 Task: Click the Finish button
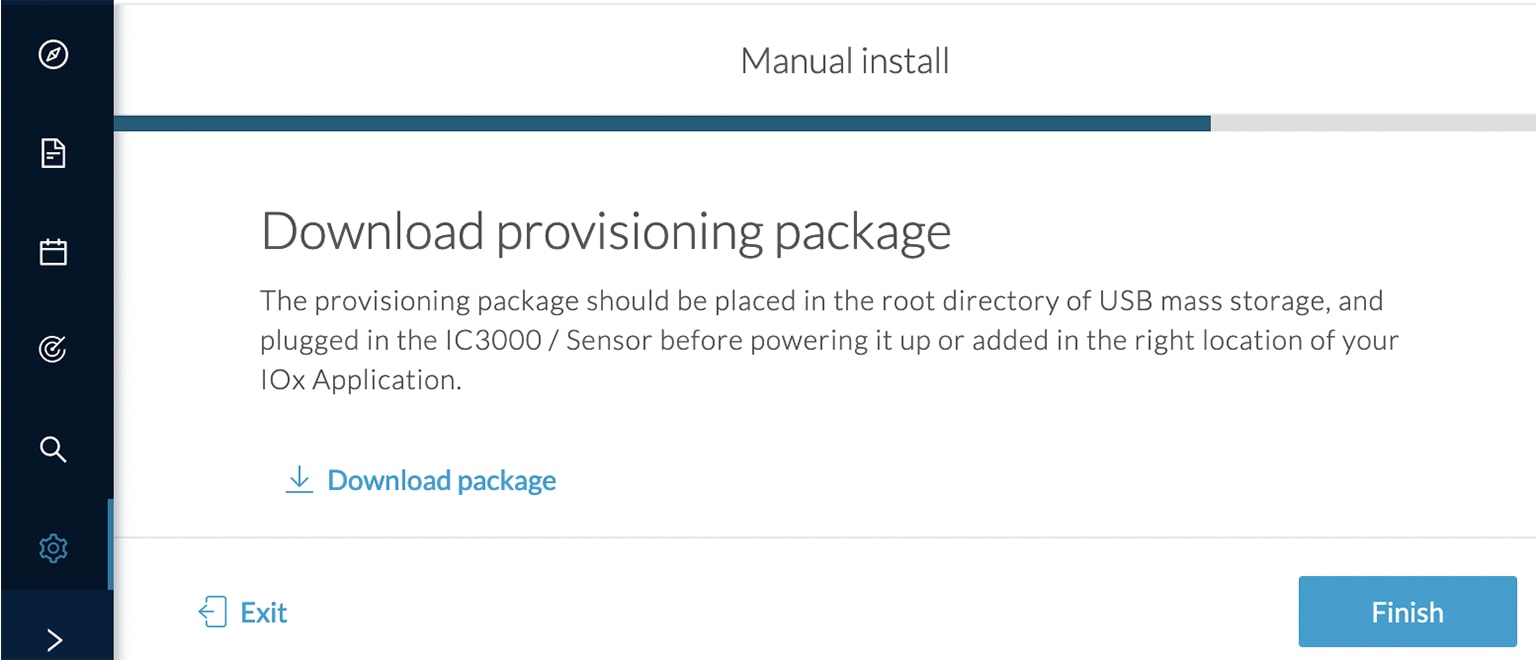click(x=1407, y=612)
